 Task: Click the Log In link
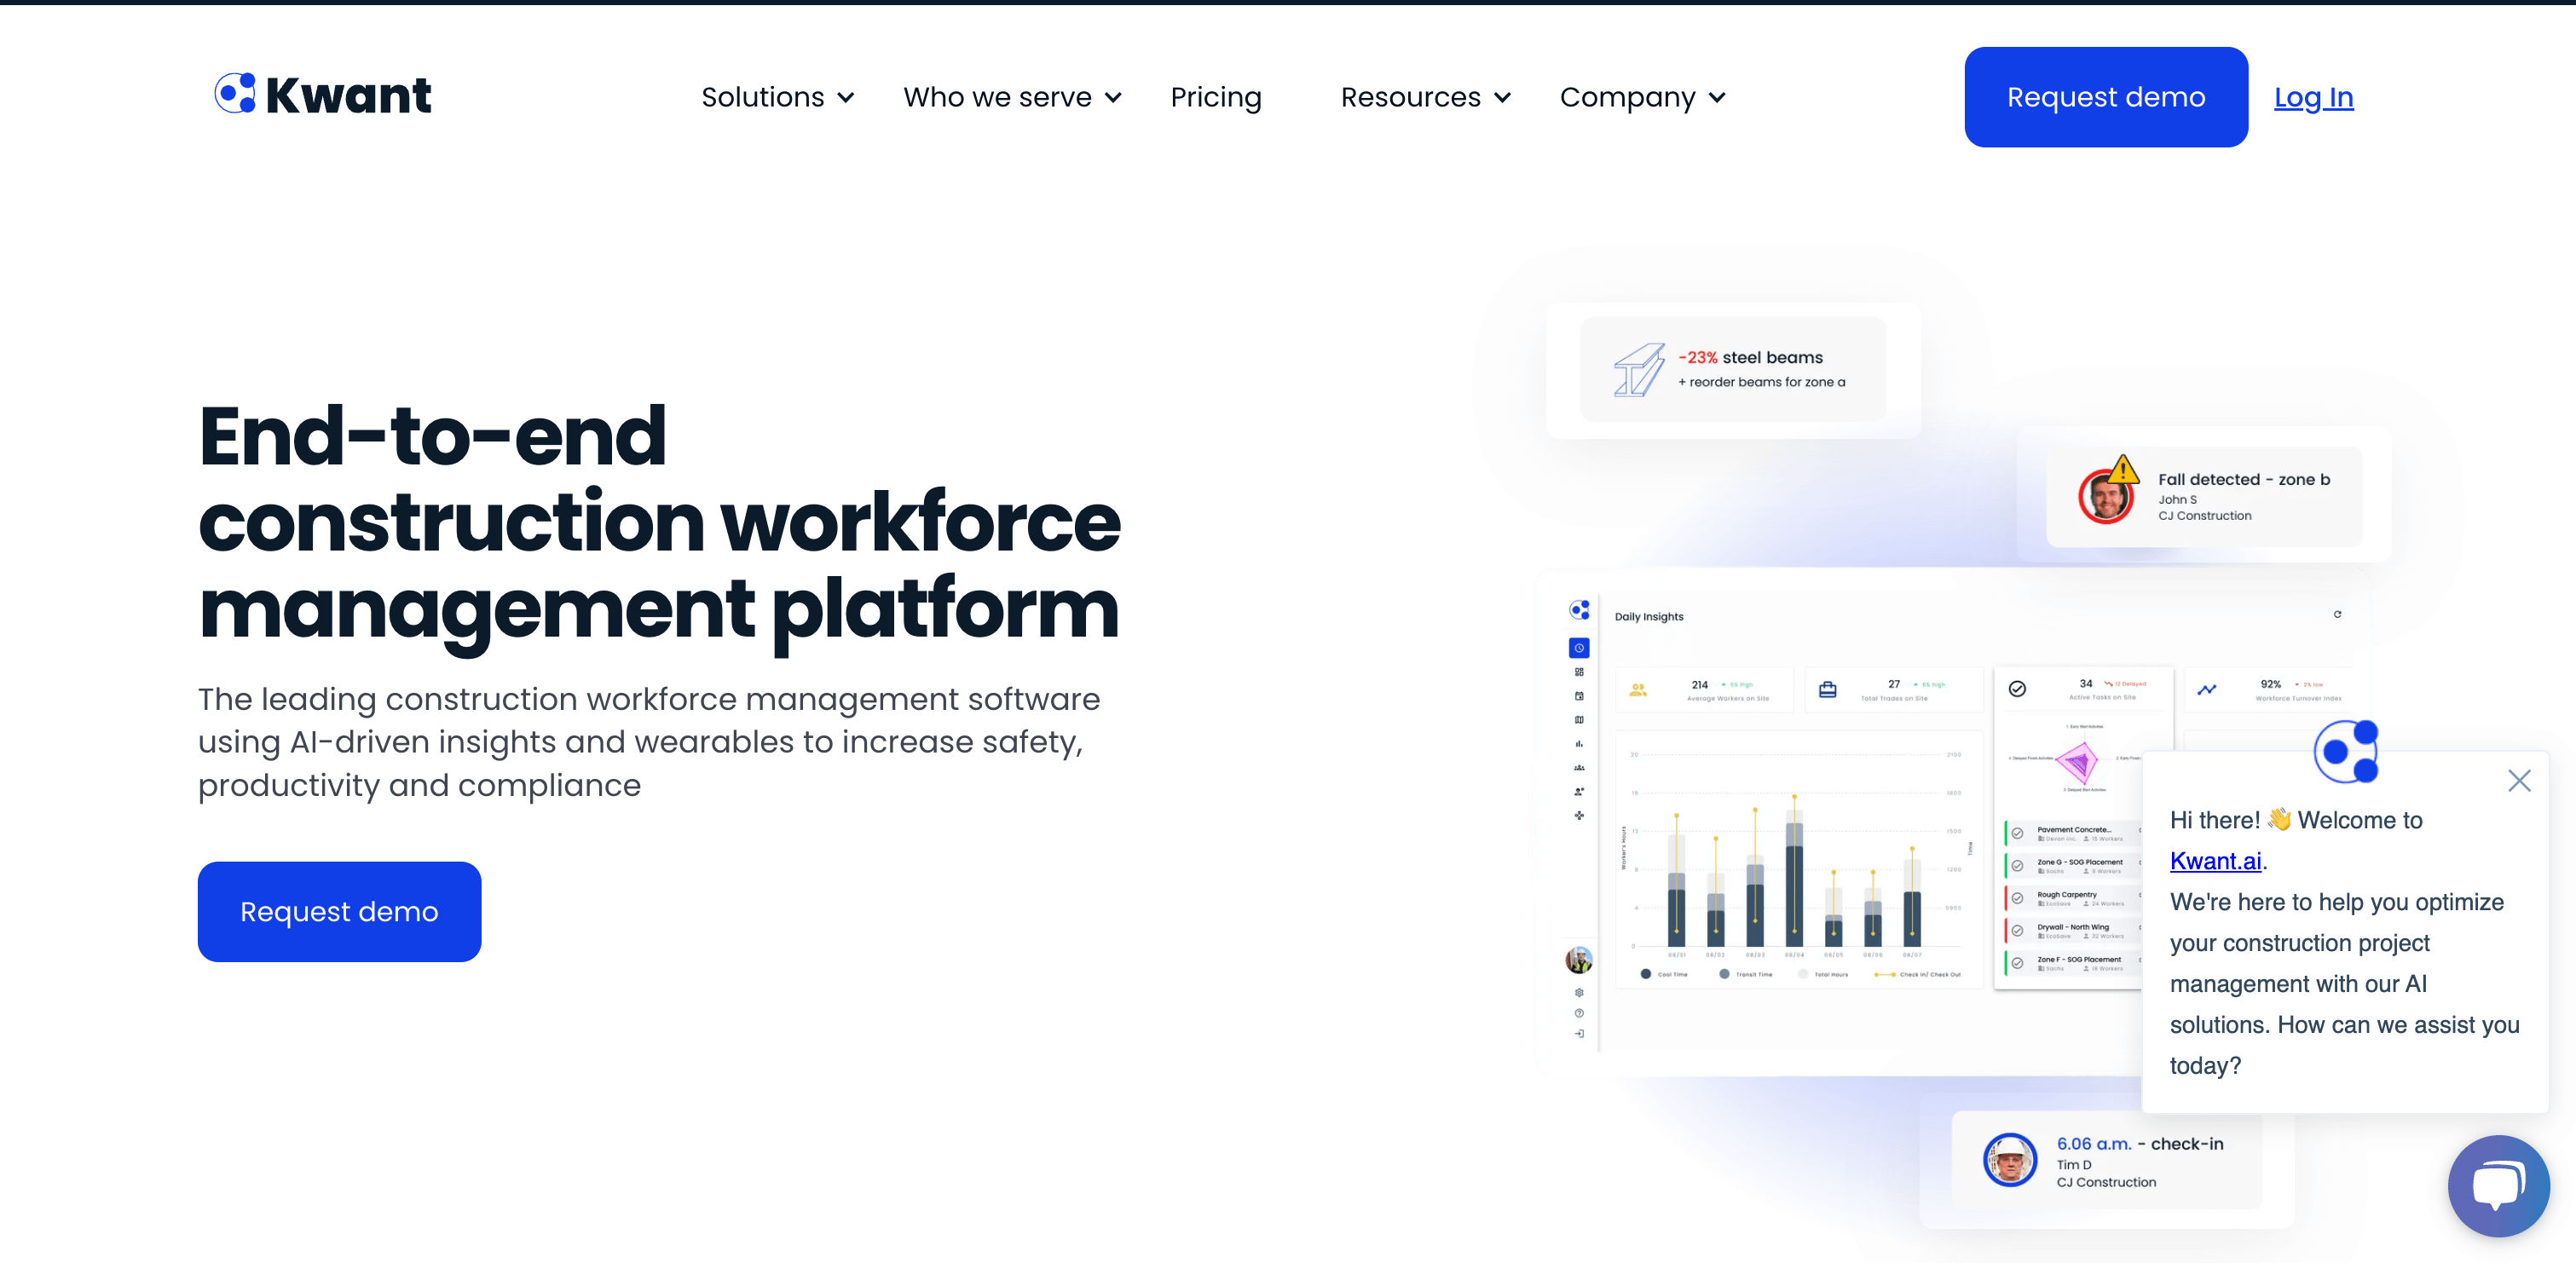tap(2313, 97)
